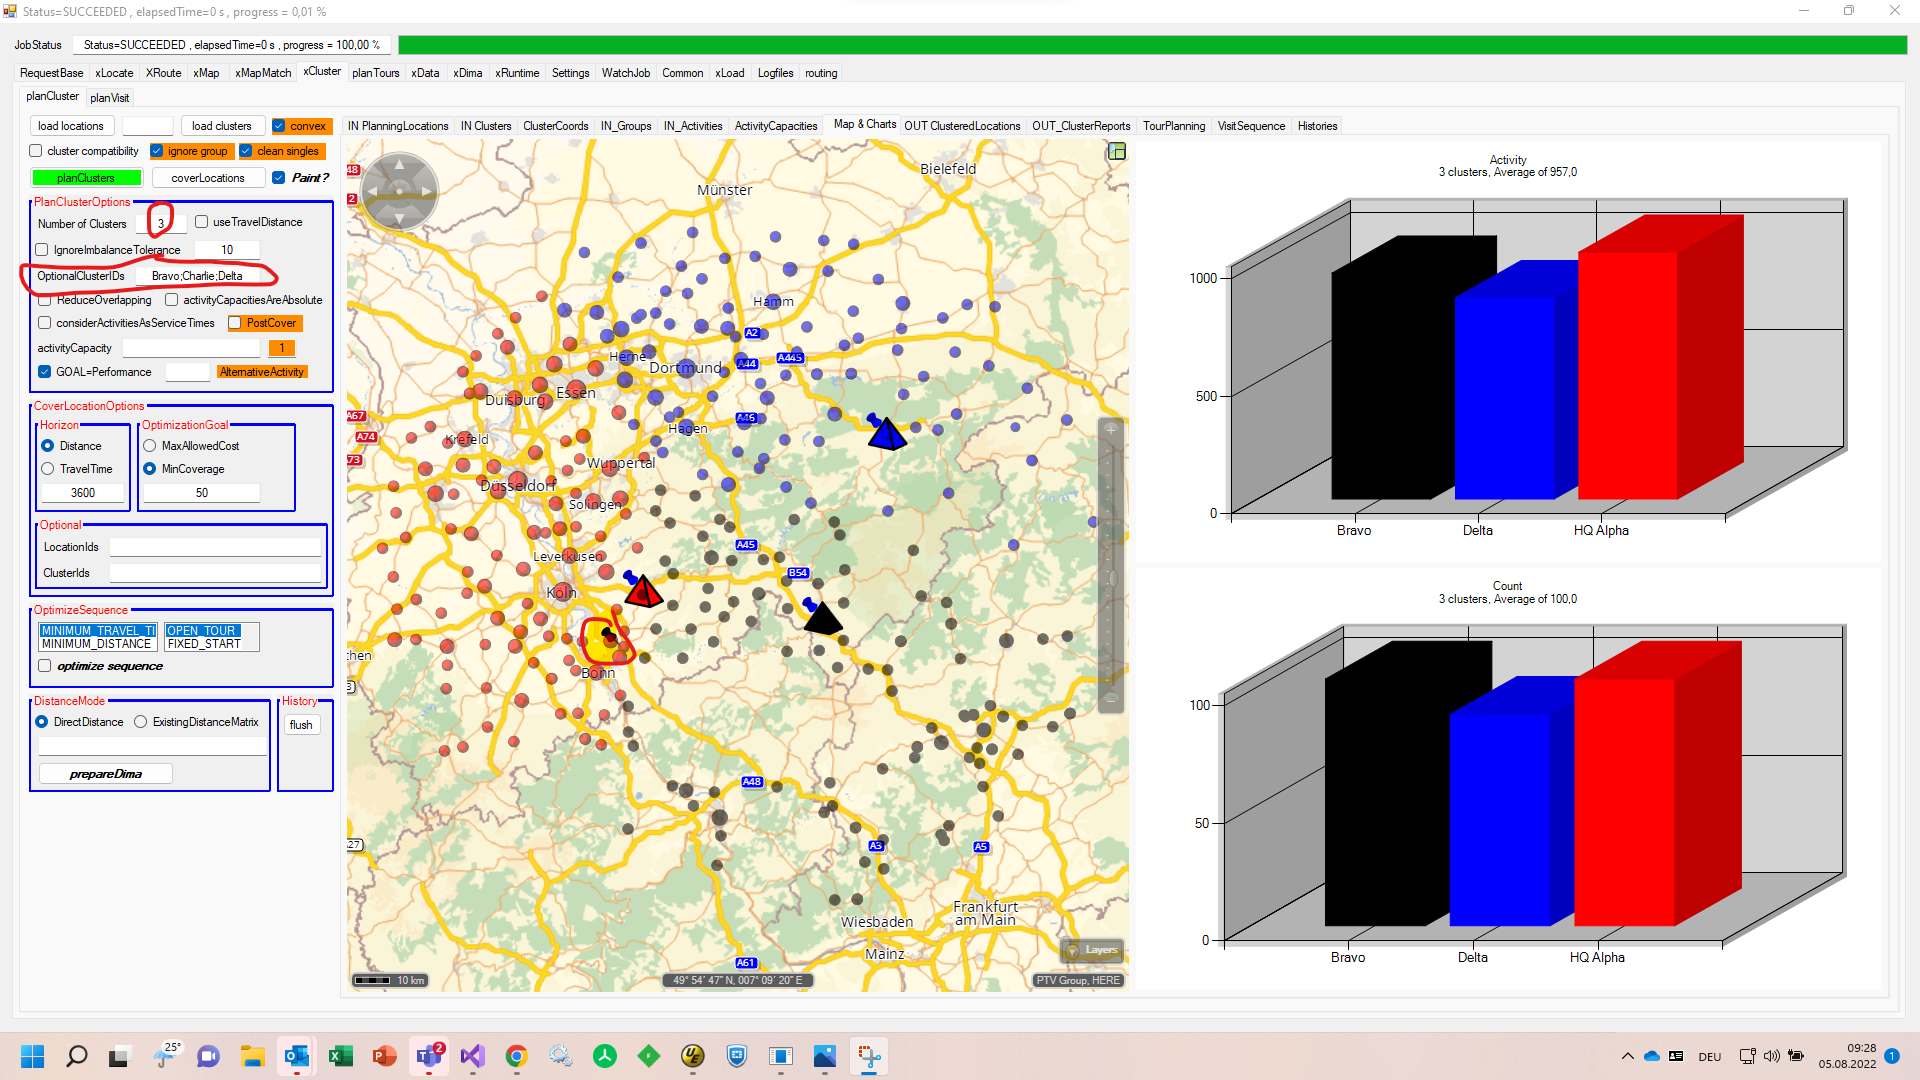Click the map overview toggle icon
Viewport: 1920px width, 1080px height.
[x=1117, y=151]
